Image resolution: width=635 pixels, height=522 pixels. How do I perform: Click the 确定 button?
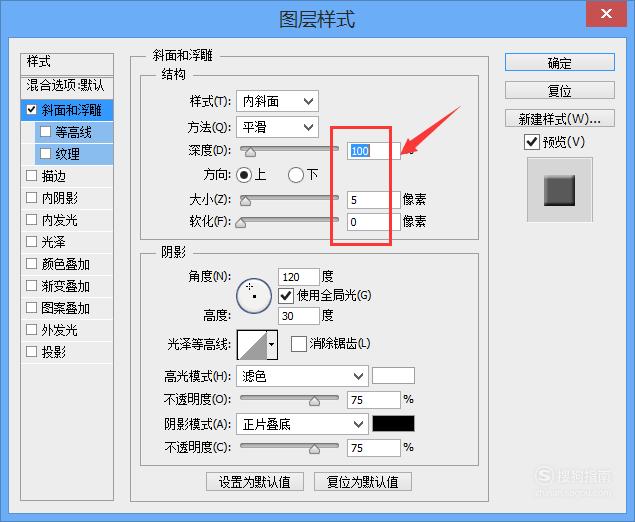pos(560,63)
